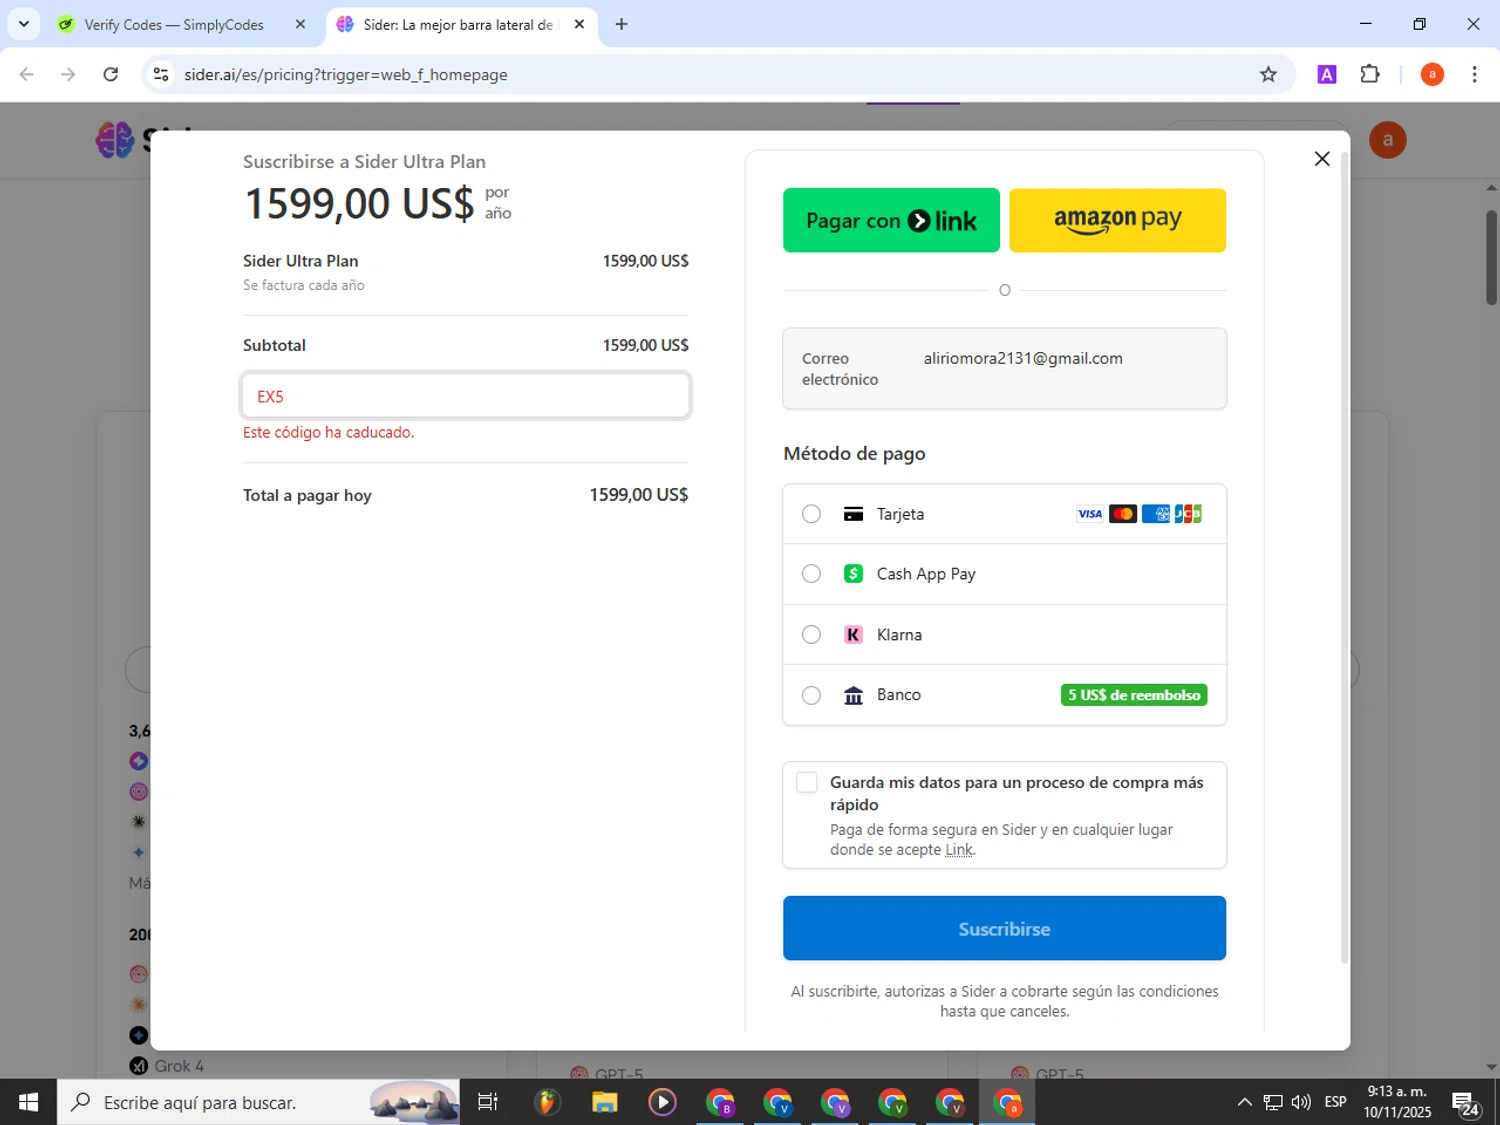The height and width of the screenshot is (1125, 1500).
Task: Choose the Amazon Pay button
Action: (1117, 220)
